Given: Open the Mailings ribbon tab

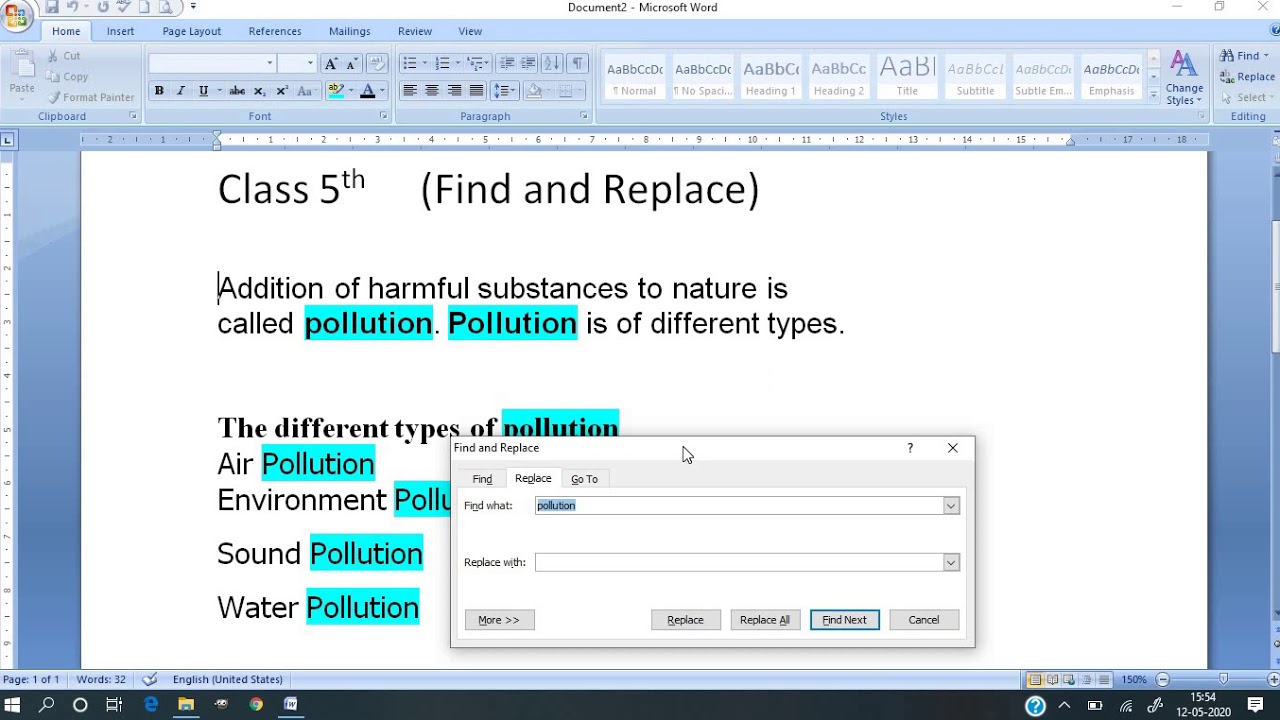Looking at the screenshot, I should [350, 31].
